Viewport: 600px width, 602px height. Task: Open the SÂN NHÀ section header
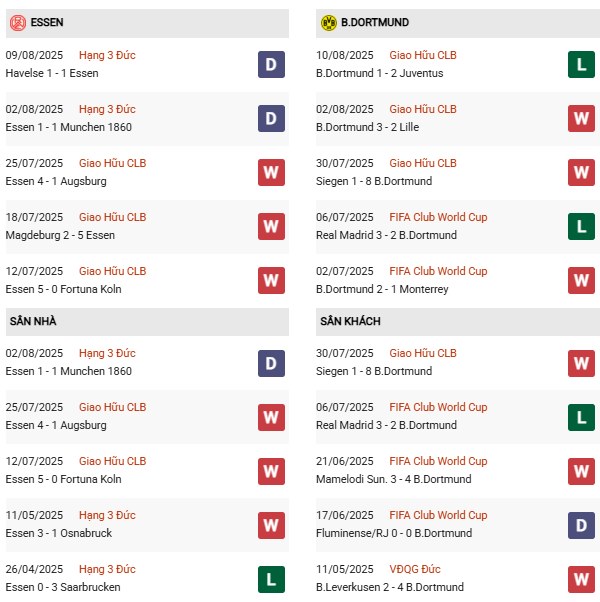pyautogui.click(x=31, y=321)
